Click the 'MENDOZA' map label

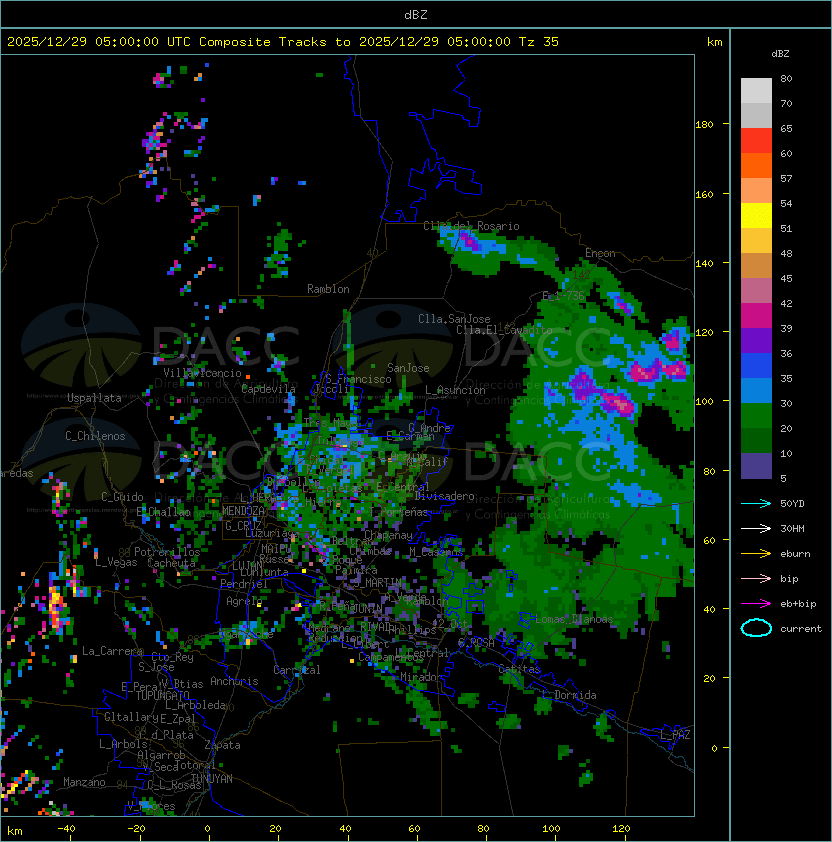[243, 511]
